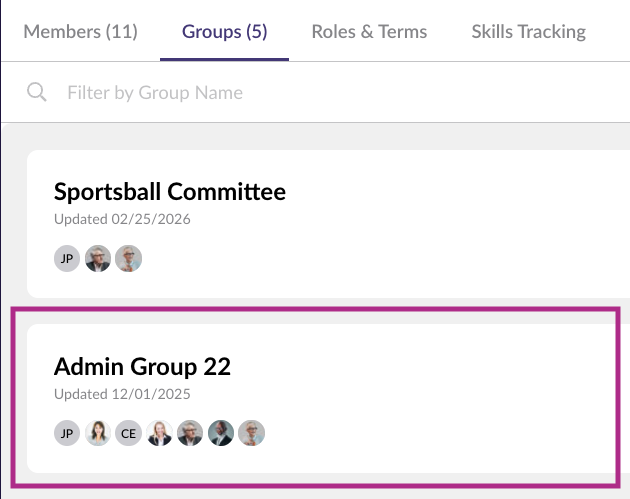The height and width of the screenshot is (499, 630).
Task: Click the Updated 12/01/2025 date text
Action: point(122,393)
